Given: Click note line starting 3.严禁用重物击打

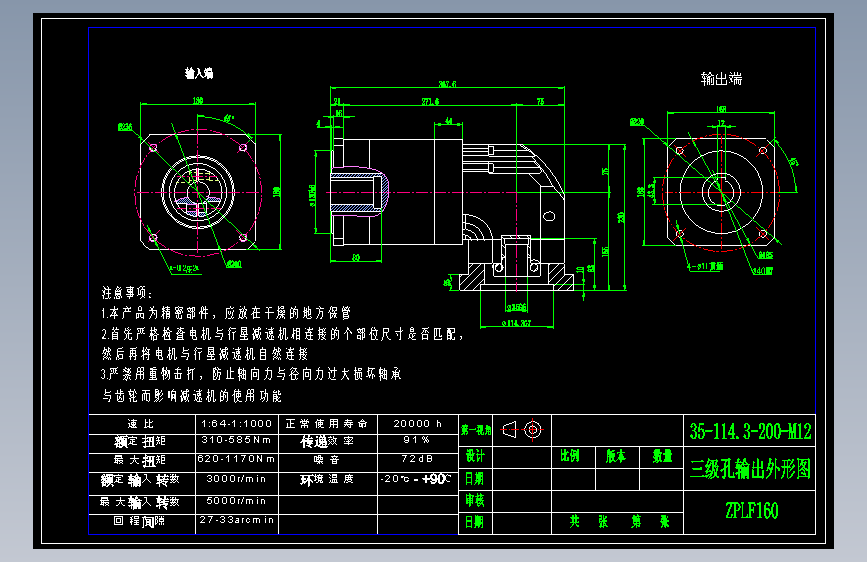Looking at the screenshot, I should coord(250,374).
